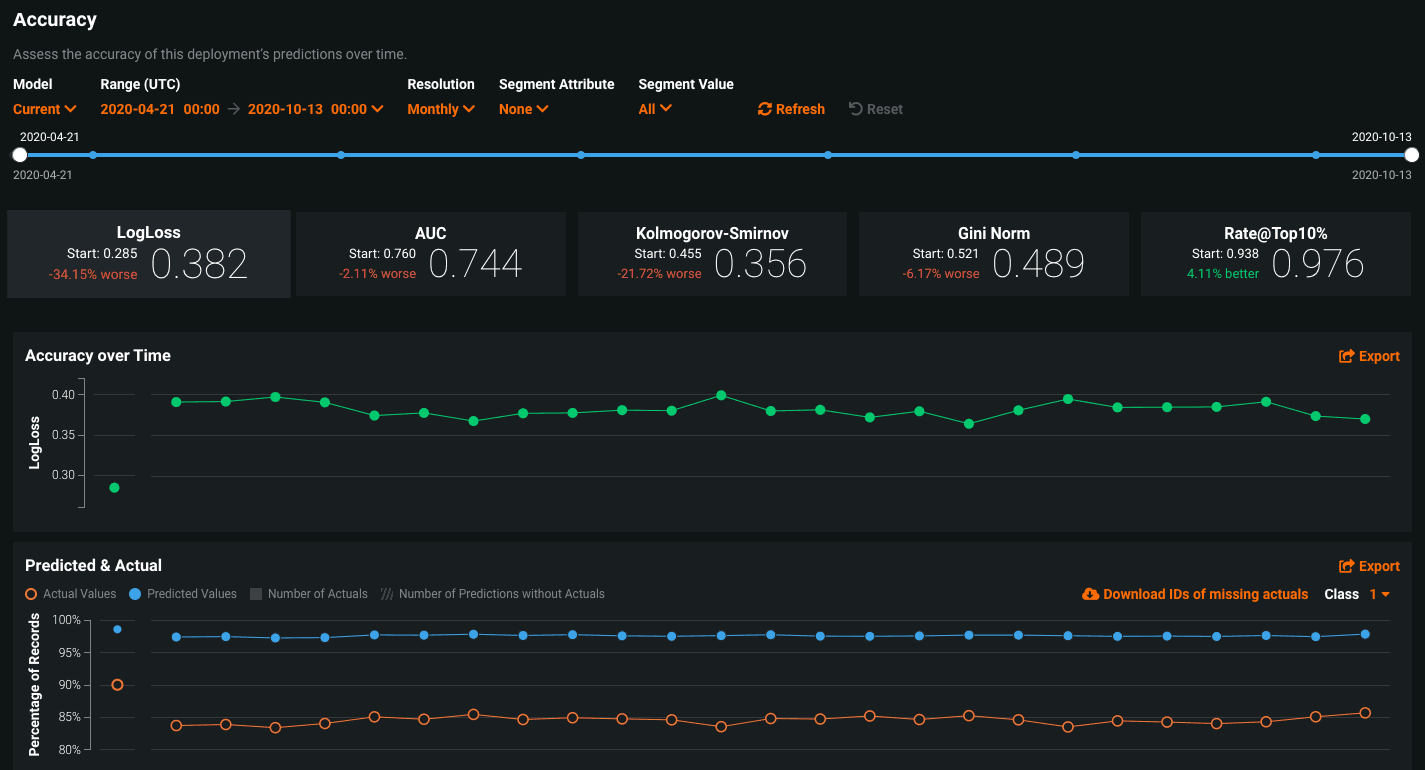
Task: Click the gray Number of Actuals square icon
Action: coord(255,593)
